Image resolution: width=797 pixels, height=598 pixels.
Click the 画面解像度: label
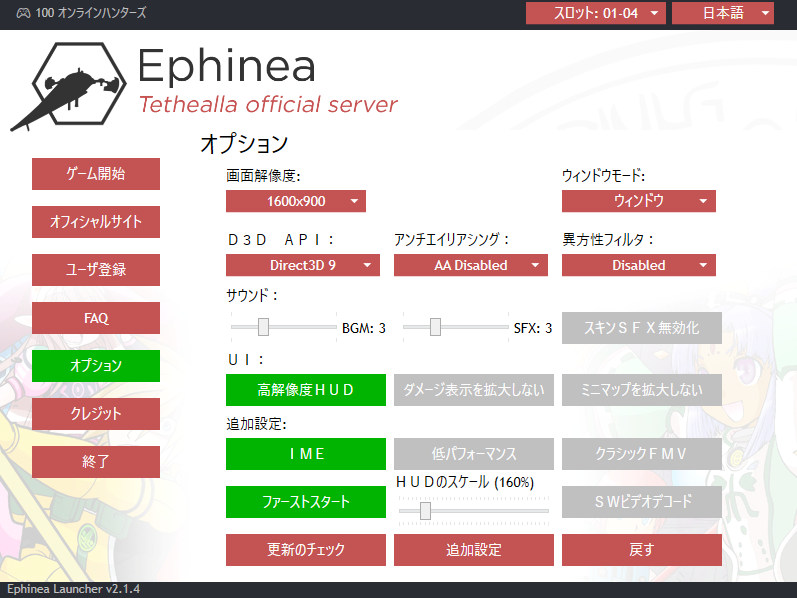[x=263, y=176]
